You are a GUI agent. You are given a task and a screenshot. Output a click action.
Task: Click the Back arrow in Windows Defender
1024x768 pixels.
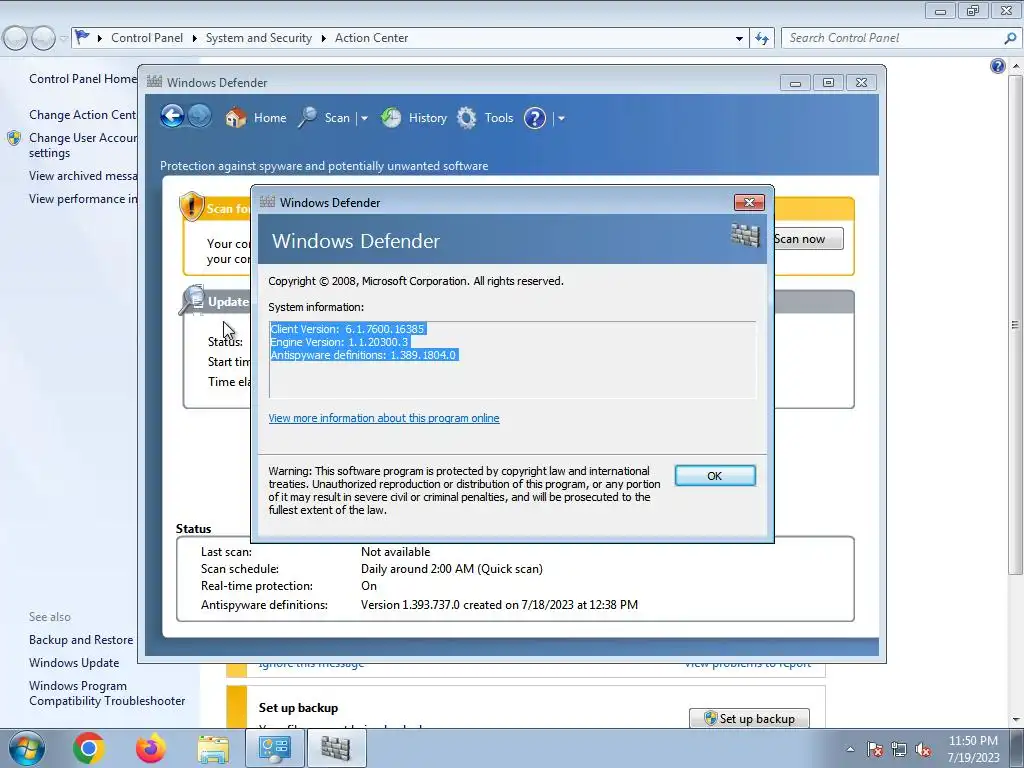(x=172, y=117)
